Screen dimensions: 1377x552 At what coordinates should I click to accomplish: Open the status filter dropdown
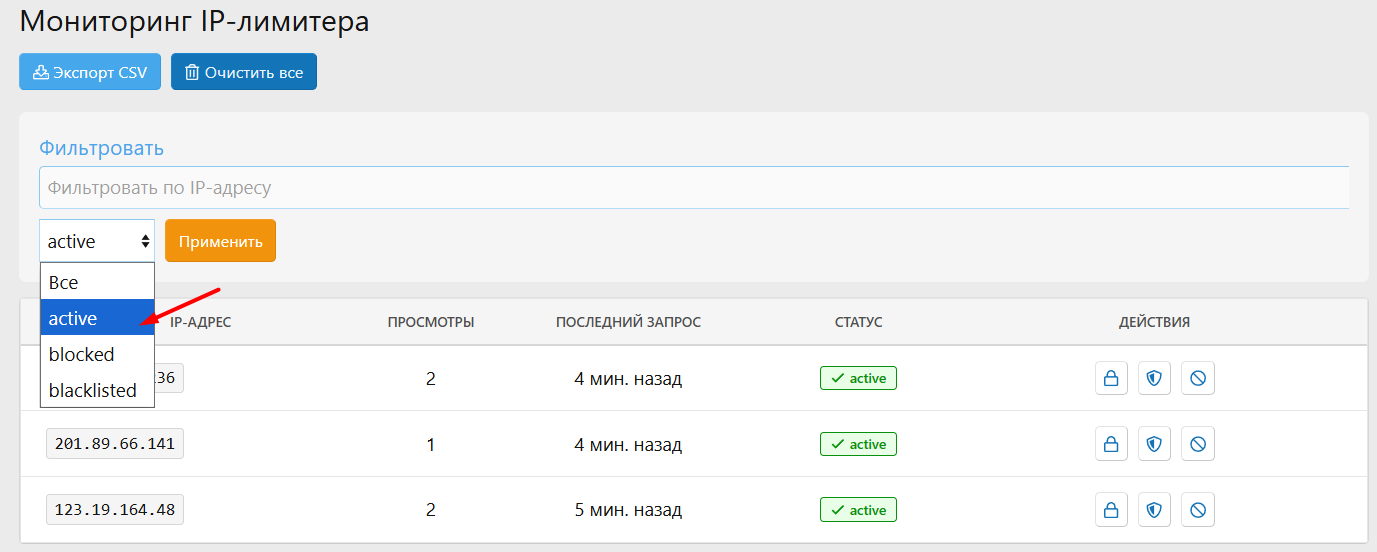tap(97, 241)
